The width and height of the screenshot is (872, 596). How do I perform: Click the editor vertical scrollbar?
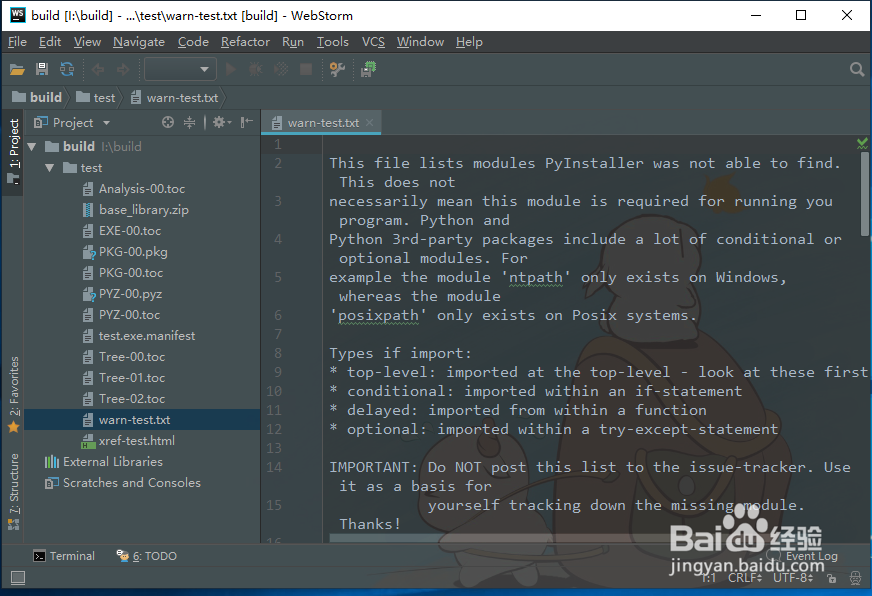[x=864, y=195]
